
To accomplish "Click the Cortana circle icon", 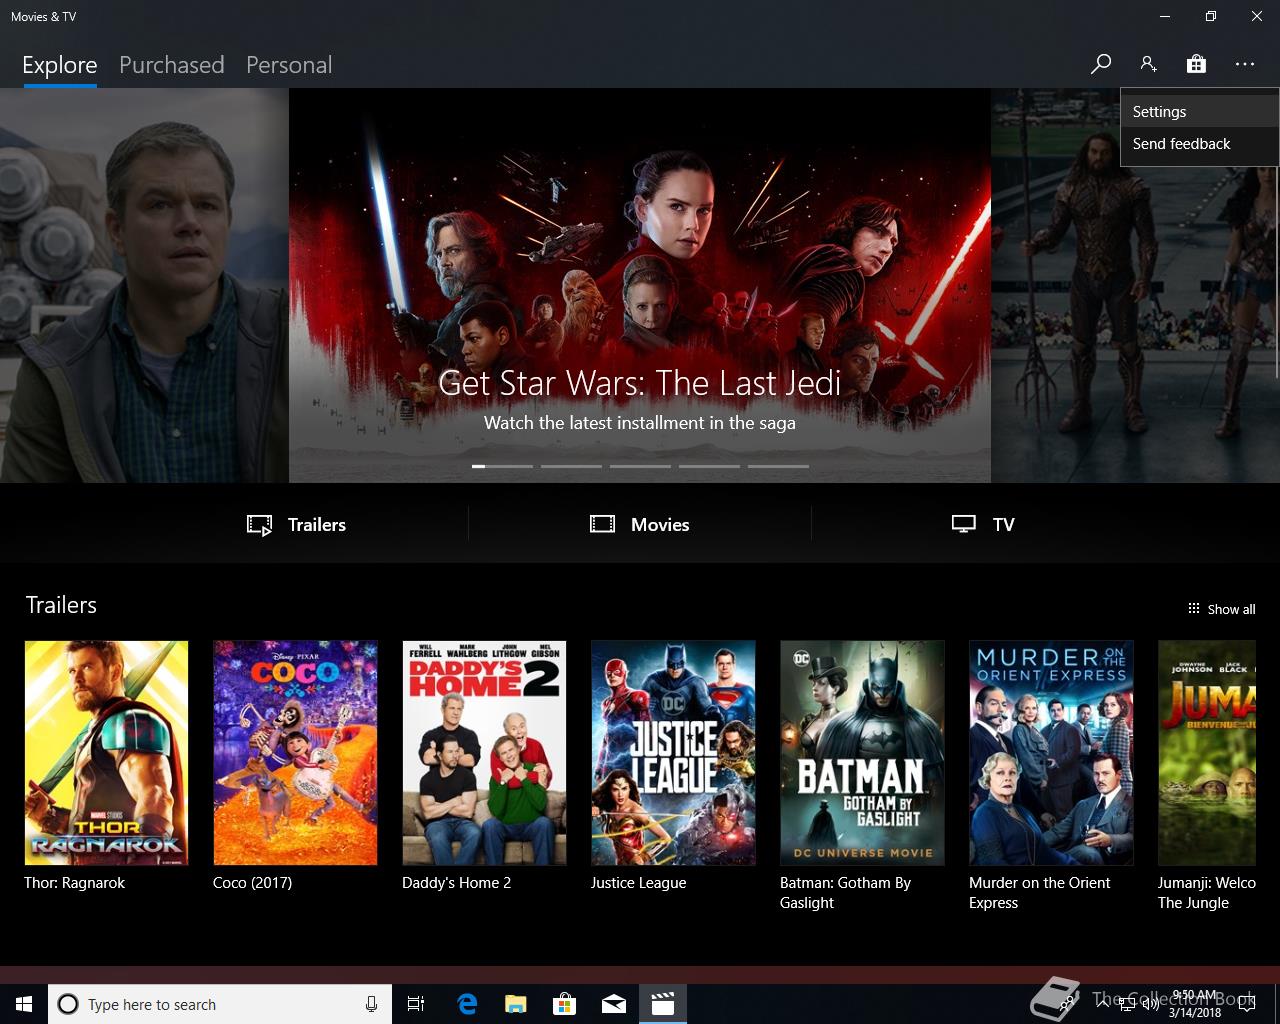I will [x=68, y=1004].
